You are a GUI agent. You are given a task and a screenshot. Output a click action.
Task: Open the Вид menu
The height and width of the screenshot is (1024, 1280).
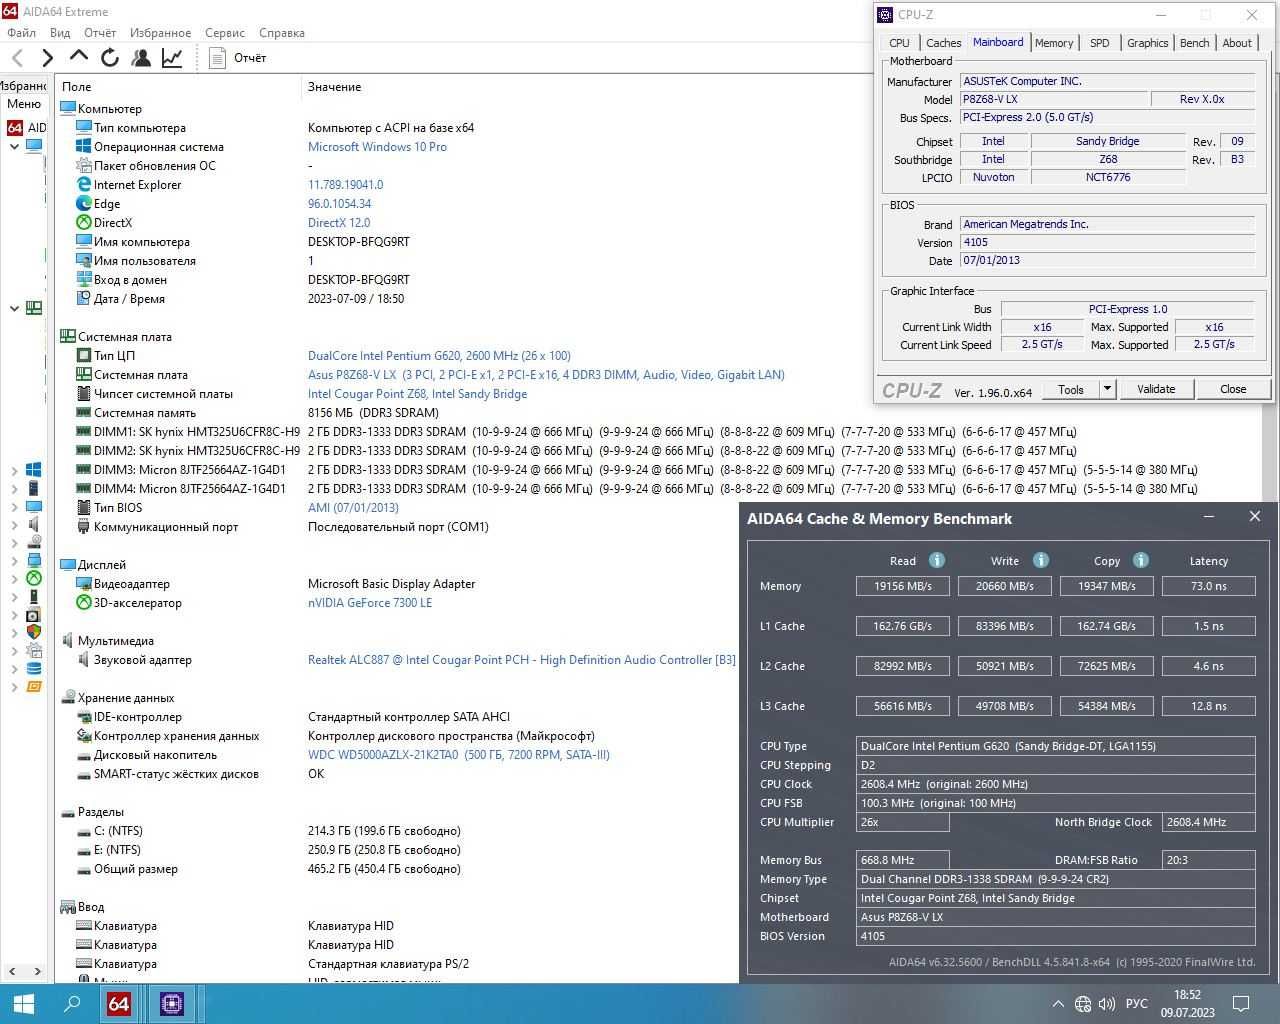point(60,33)
